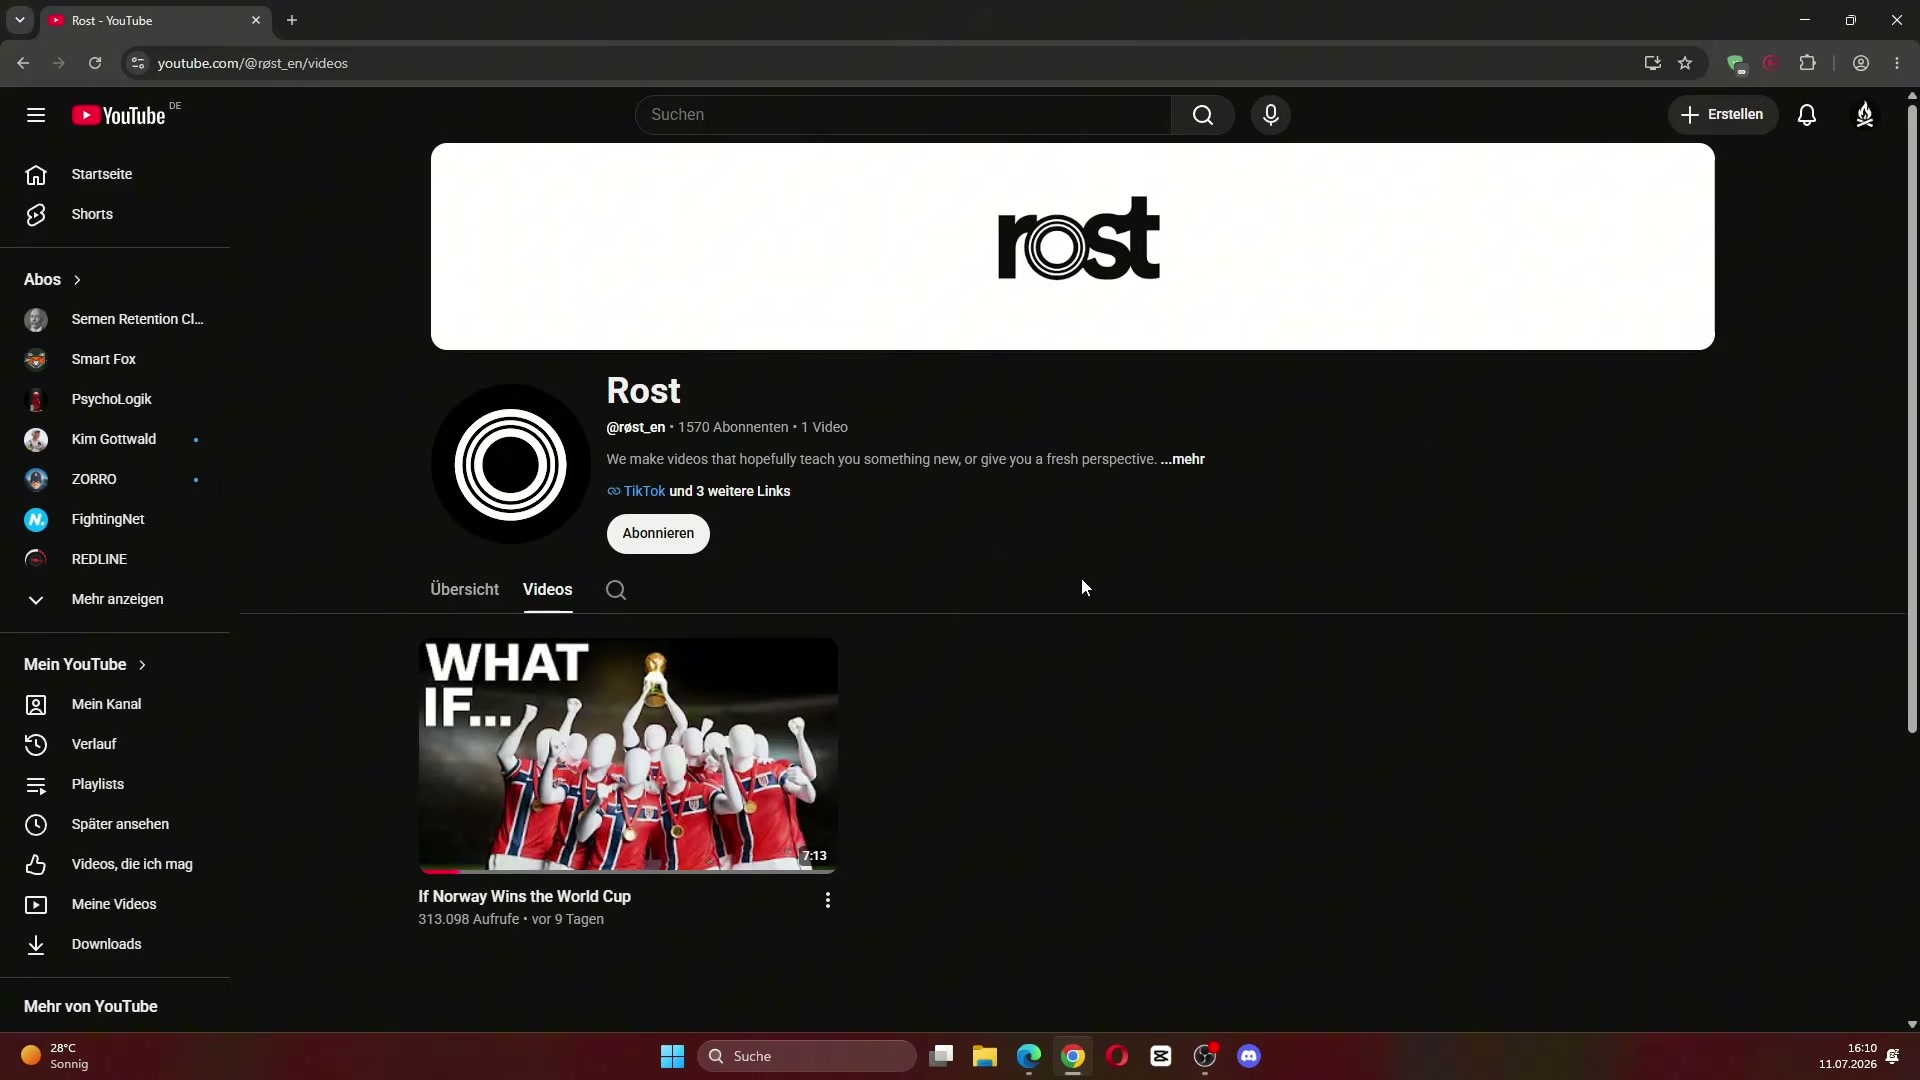Open Meine Videos in the sidebar
This screenshot has width=1920, height=1080.
115,905
